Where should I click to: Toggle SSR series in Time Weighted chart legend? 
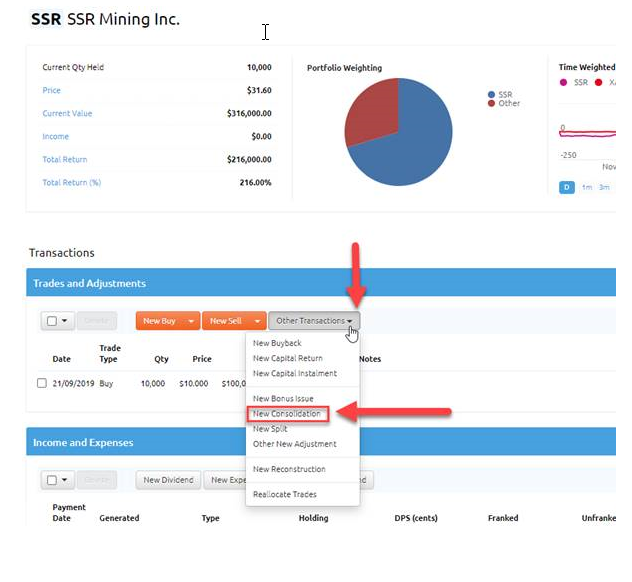563,83
